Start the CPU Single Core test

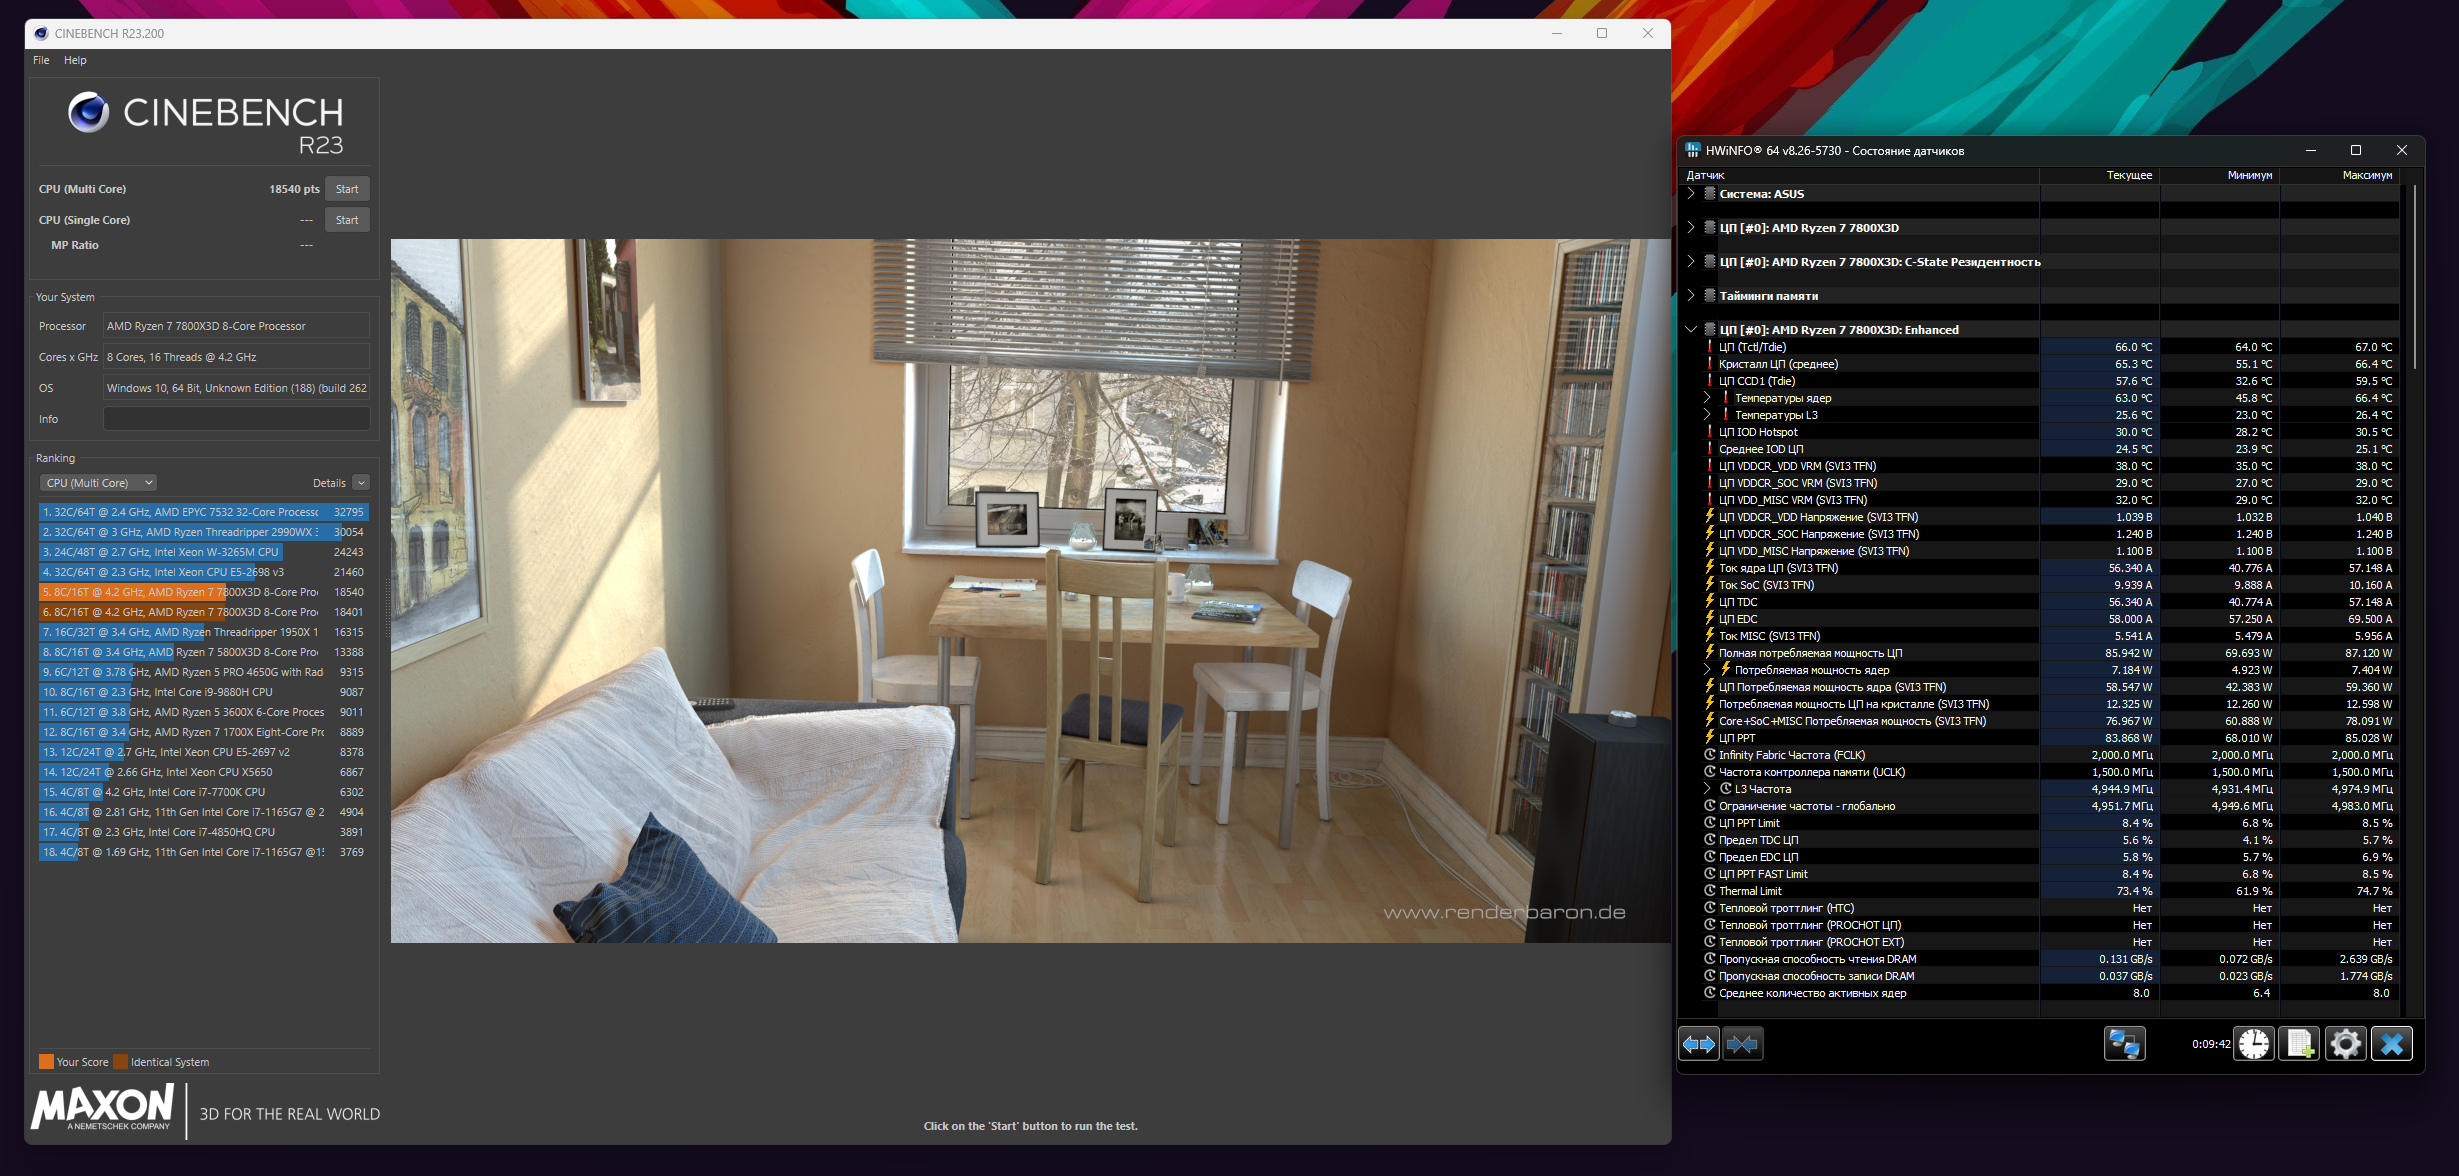pyautogui.click(x=347, y=220)
